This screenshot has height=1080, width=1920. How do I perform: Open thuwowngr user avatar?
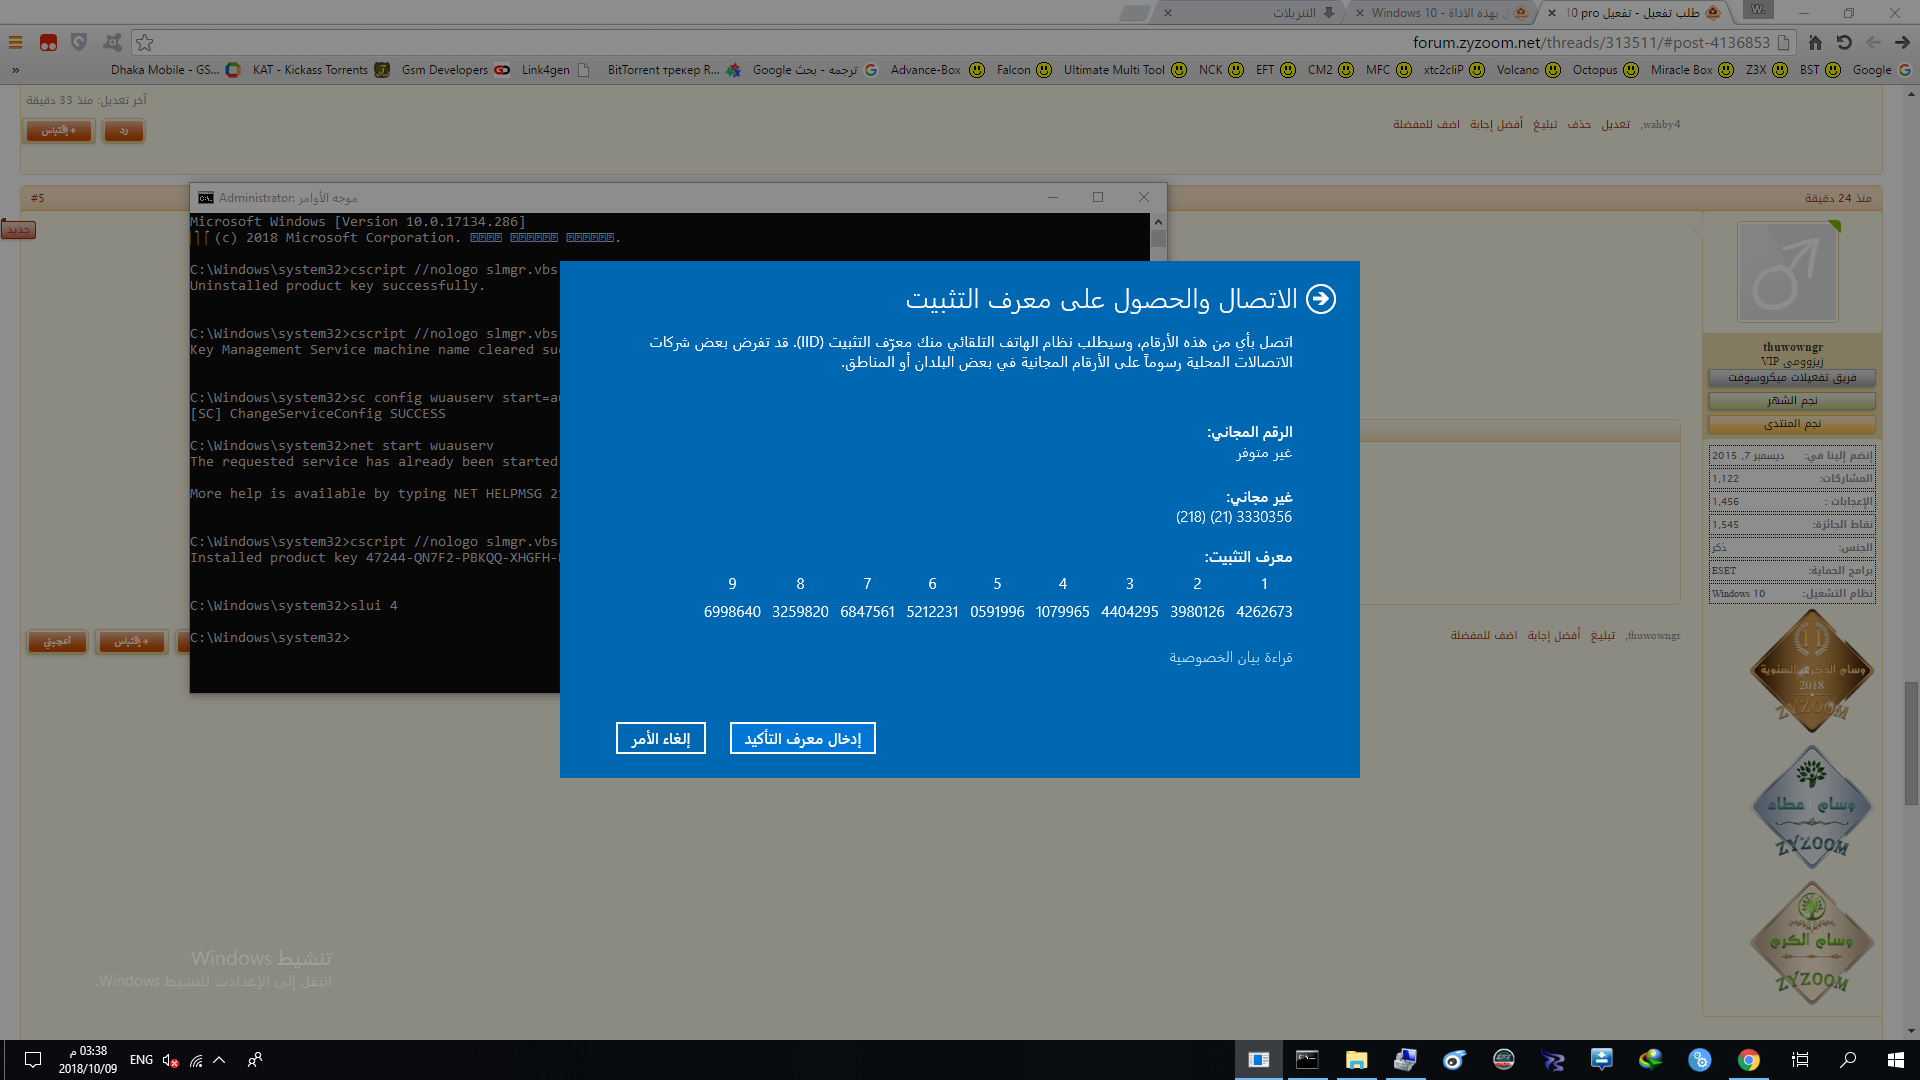[x=1787, y=272]
